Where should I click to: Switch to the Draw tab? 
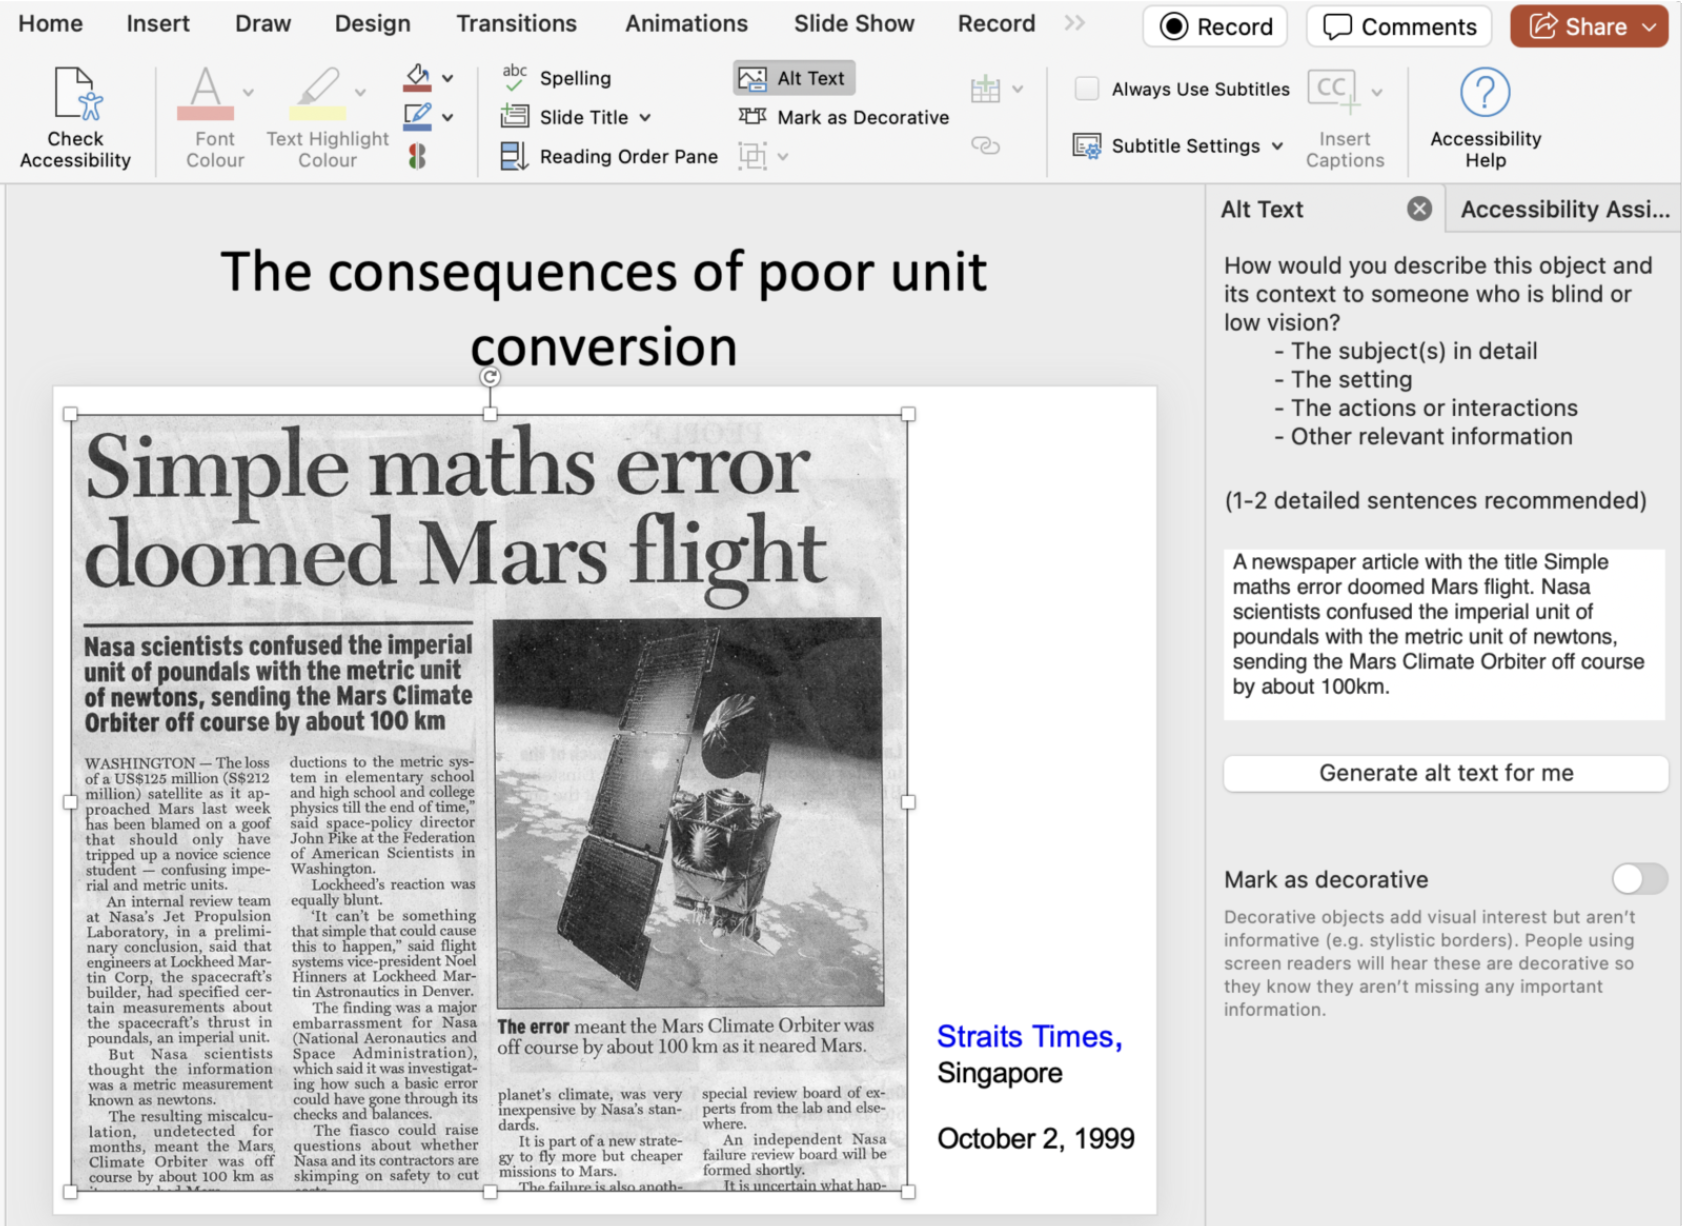click(x=263, y=23)
